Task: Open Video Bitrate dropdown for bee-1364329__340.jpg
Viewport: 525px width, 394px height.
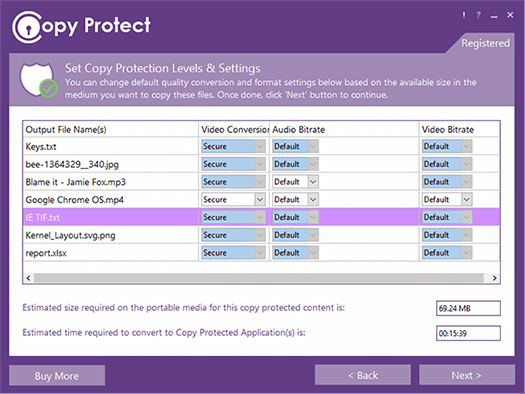Action: (x=447, y=164)
